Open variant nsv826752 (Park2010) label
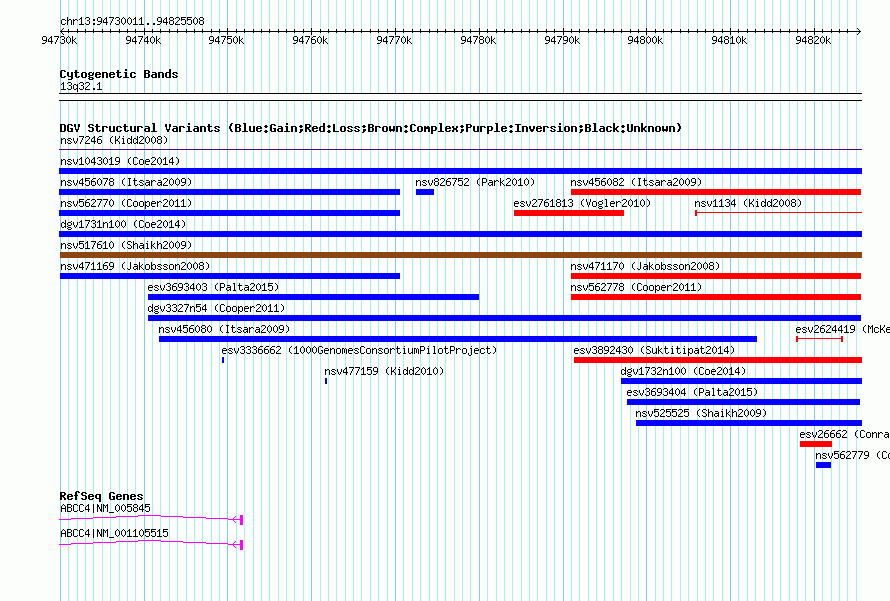Viewport: 890px width, 601px height. coord(475,182)
